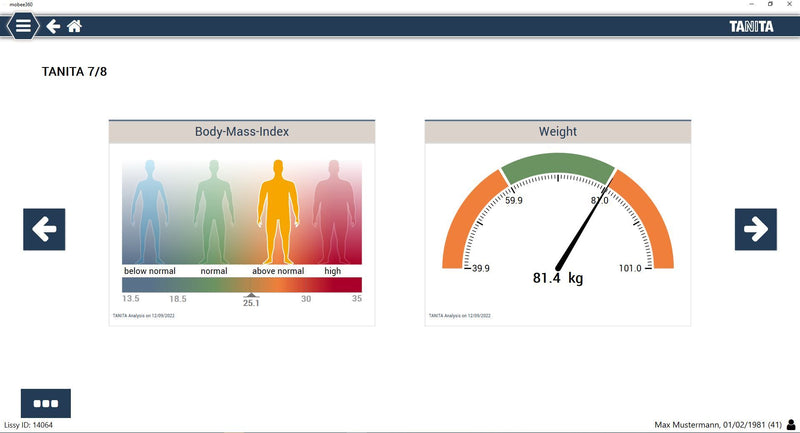Go to the home screen icon
The width and height of the screenshot is (800, 433).
pyautogui.click(x=74, y=26)
